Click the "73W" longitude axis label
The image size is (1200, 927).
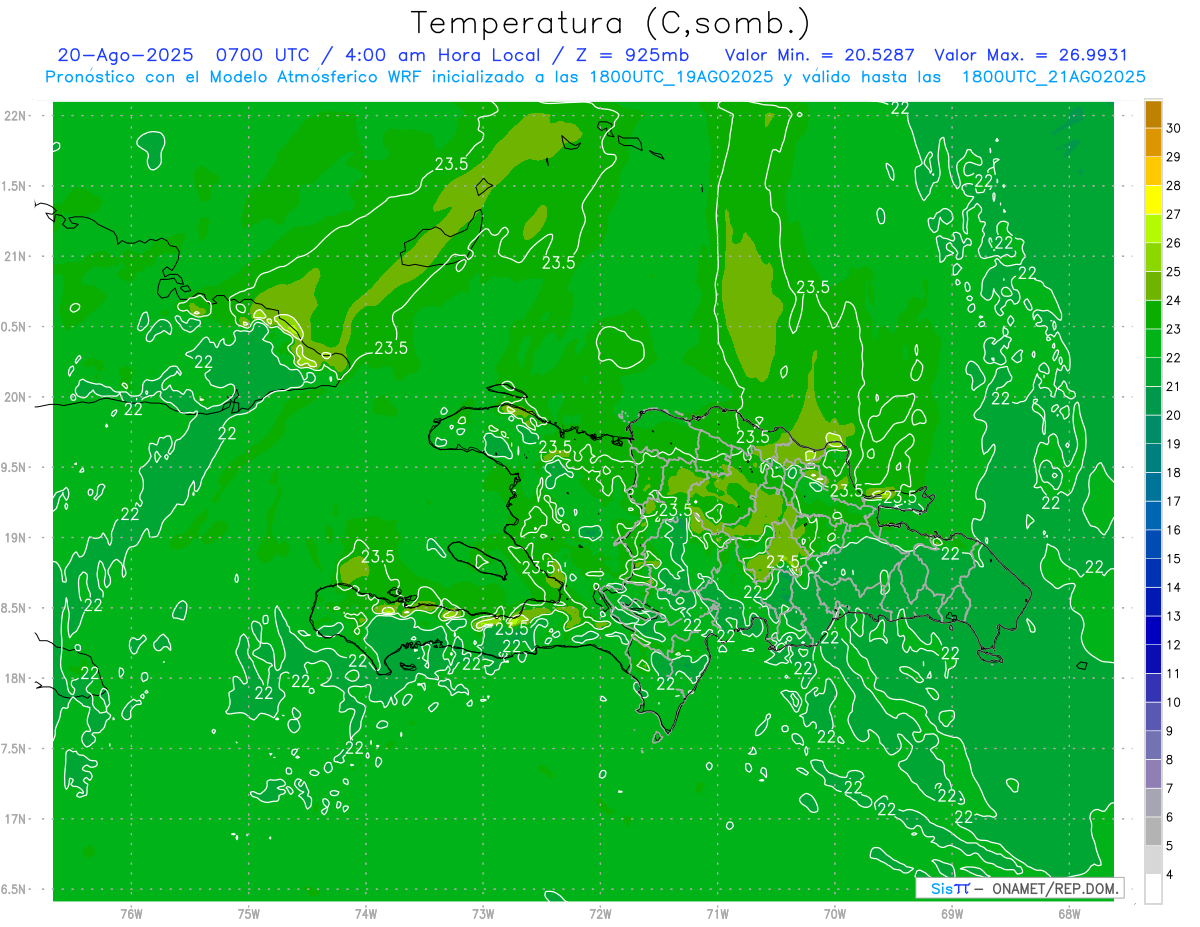pos(483,914)
